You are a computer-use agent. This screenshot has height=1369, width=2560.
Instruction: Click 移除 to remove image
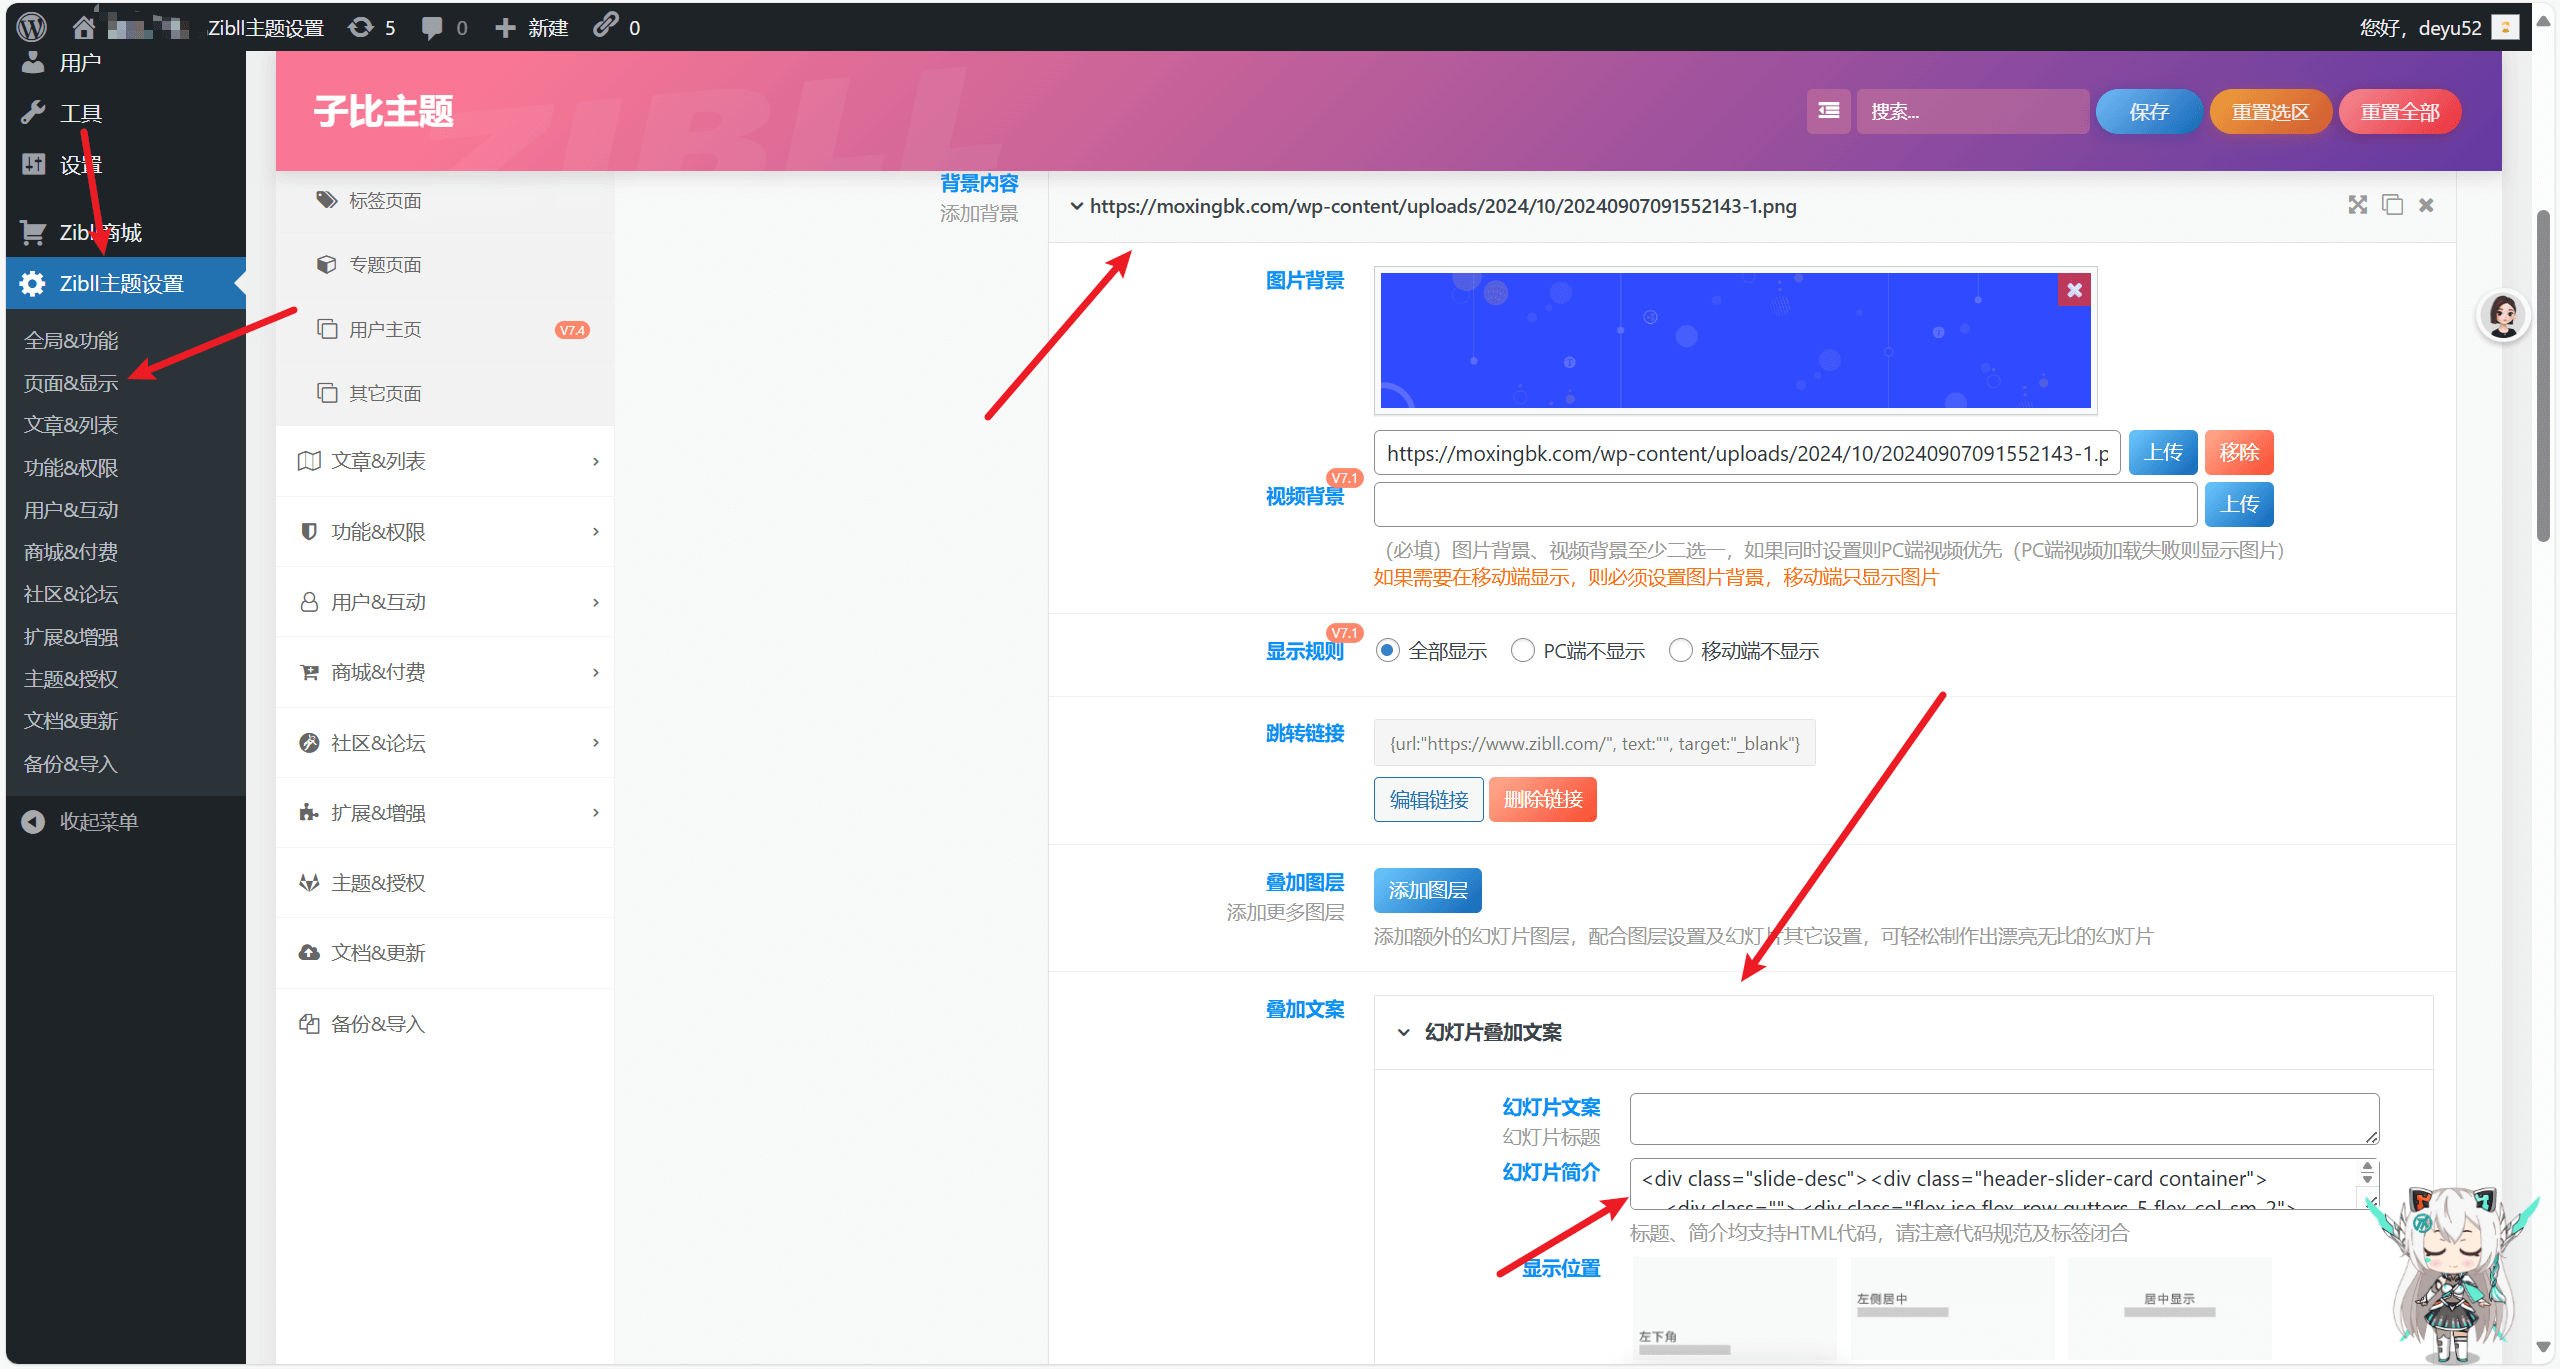(x=2239, y=453)
